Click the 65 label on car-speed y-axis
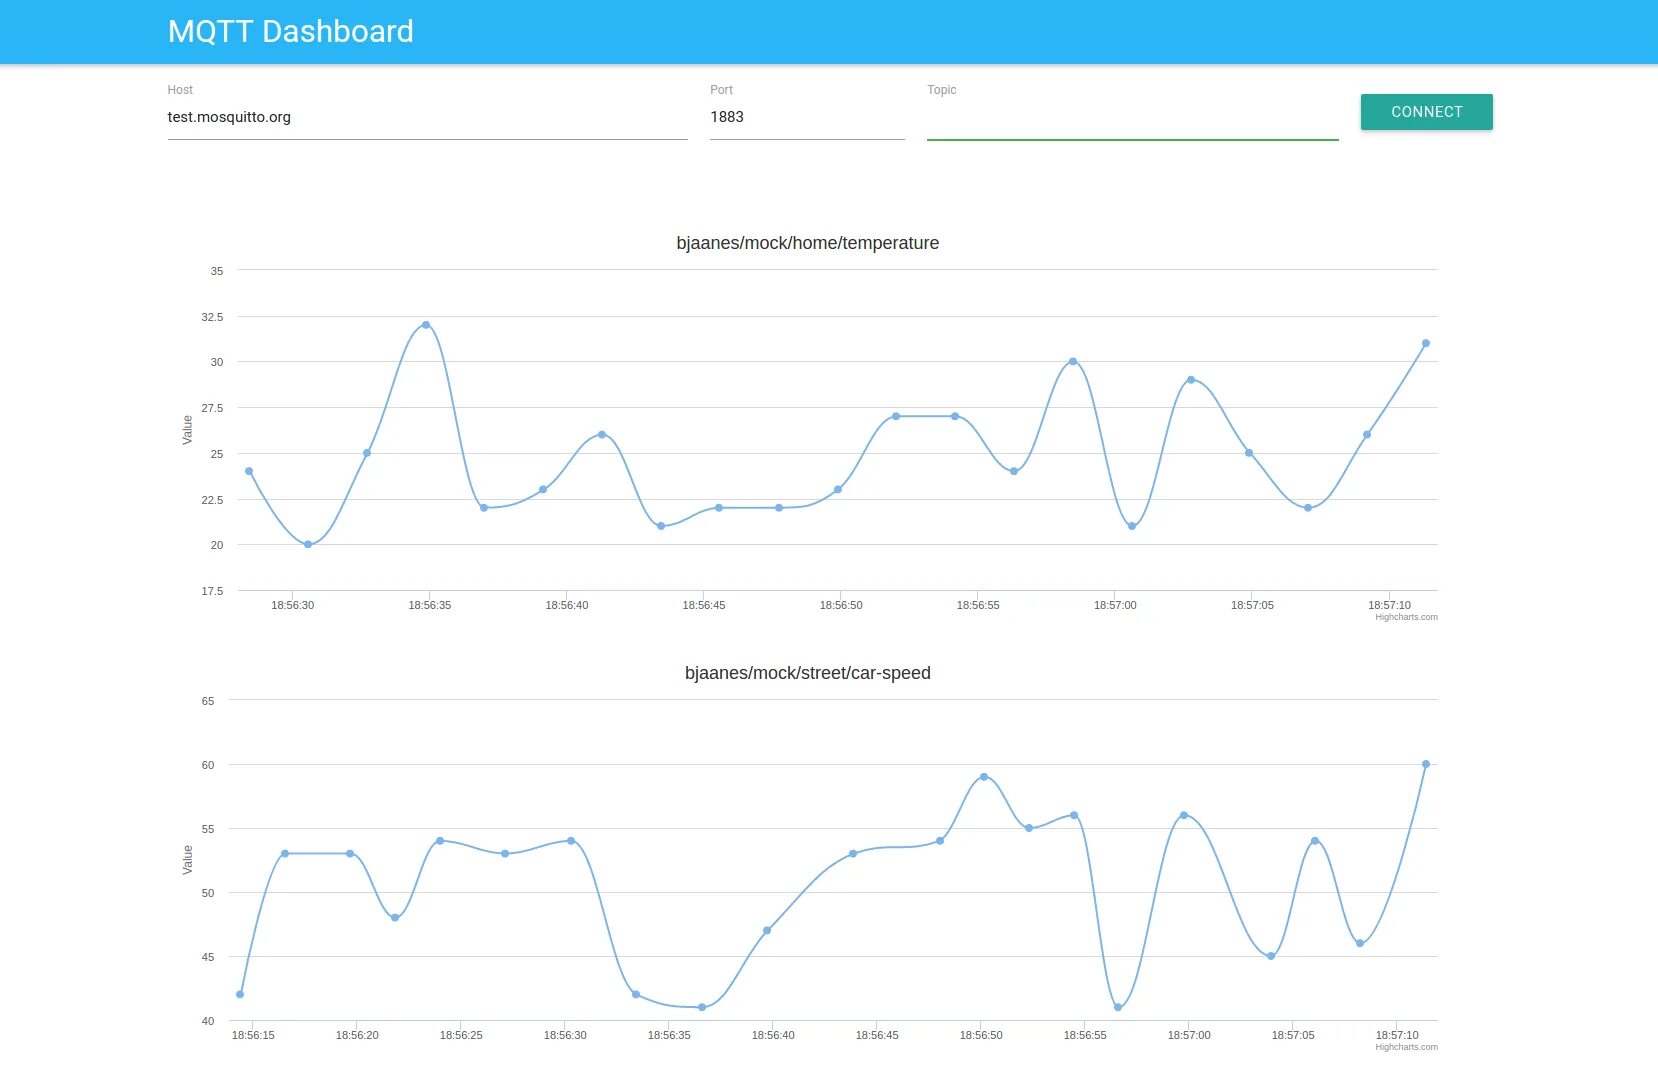The height and width of the screenshot is (1092, 1658). (208, 701)
